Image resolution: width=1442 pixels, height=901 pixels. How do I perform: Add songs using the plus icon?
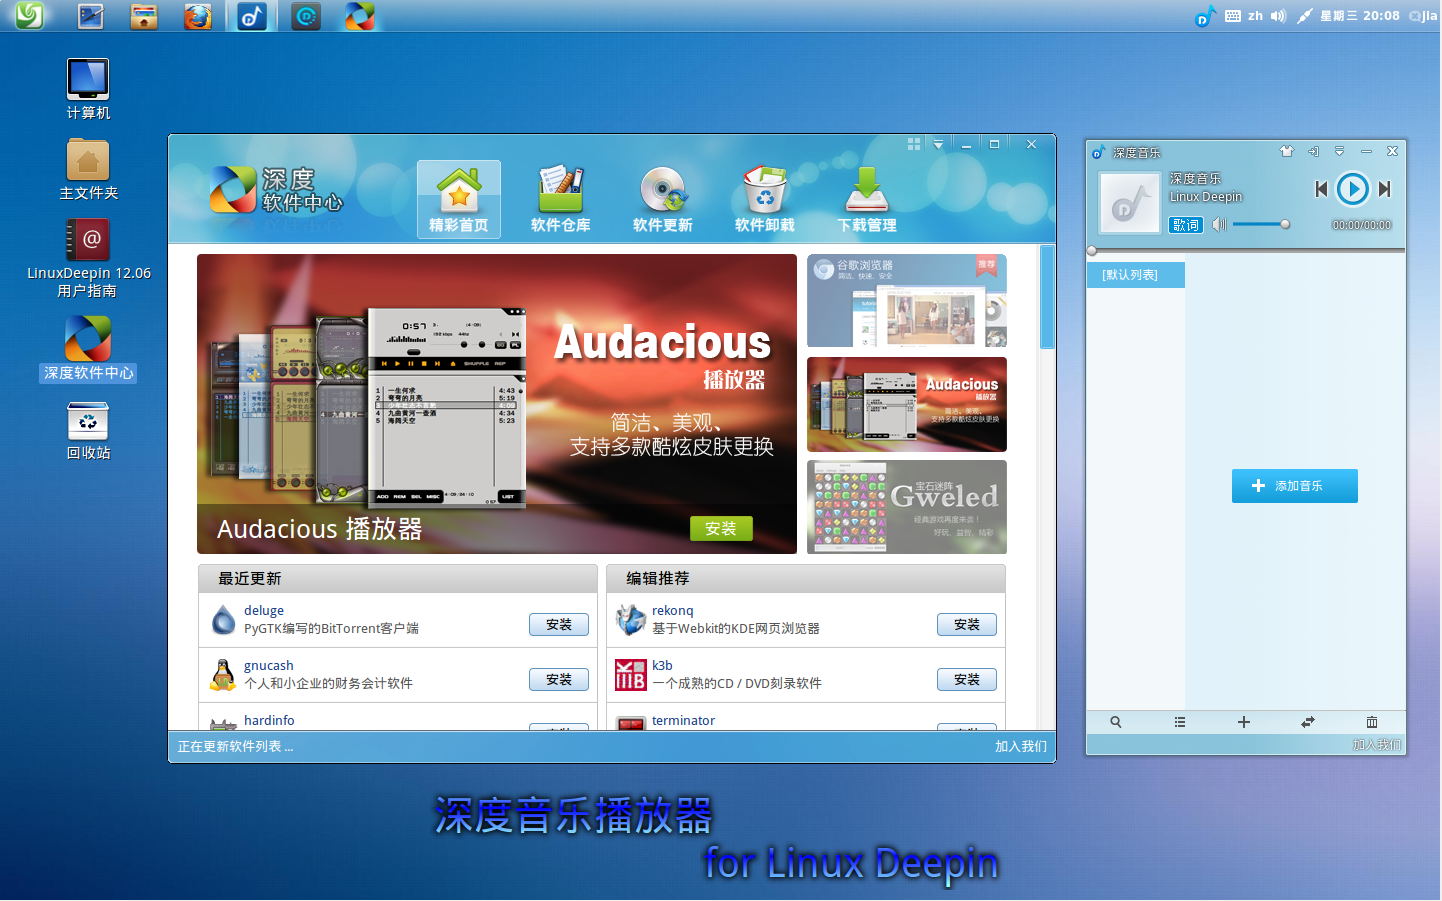[x=1244, y=722]
